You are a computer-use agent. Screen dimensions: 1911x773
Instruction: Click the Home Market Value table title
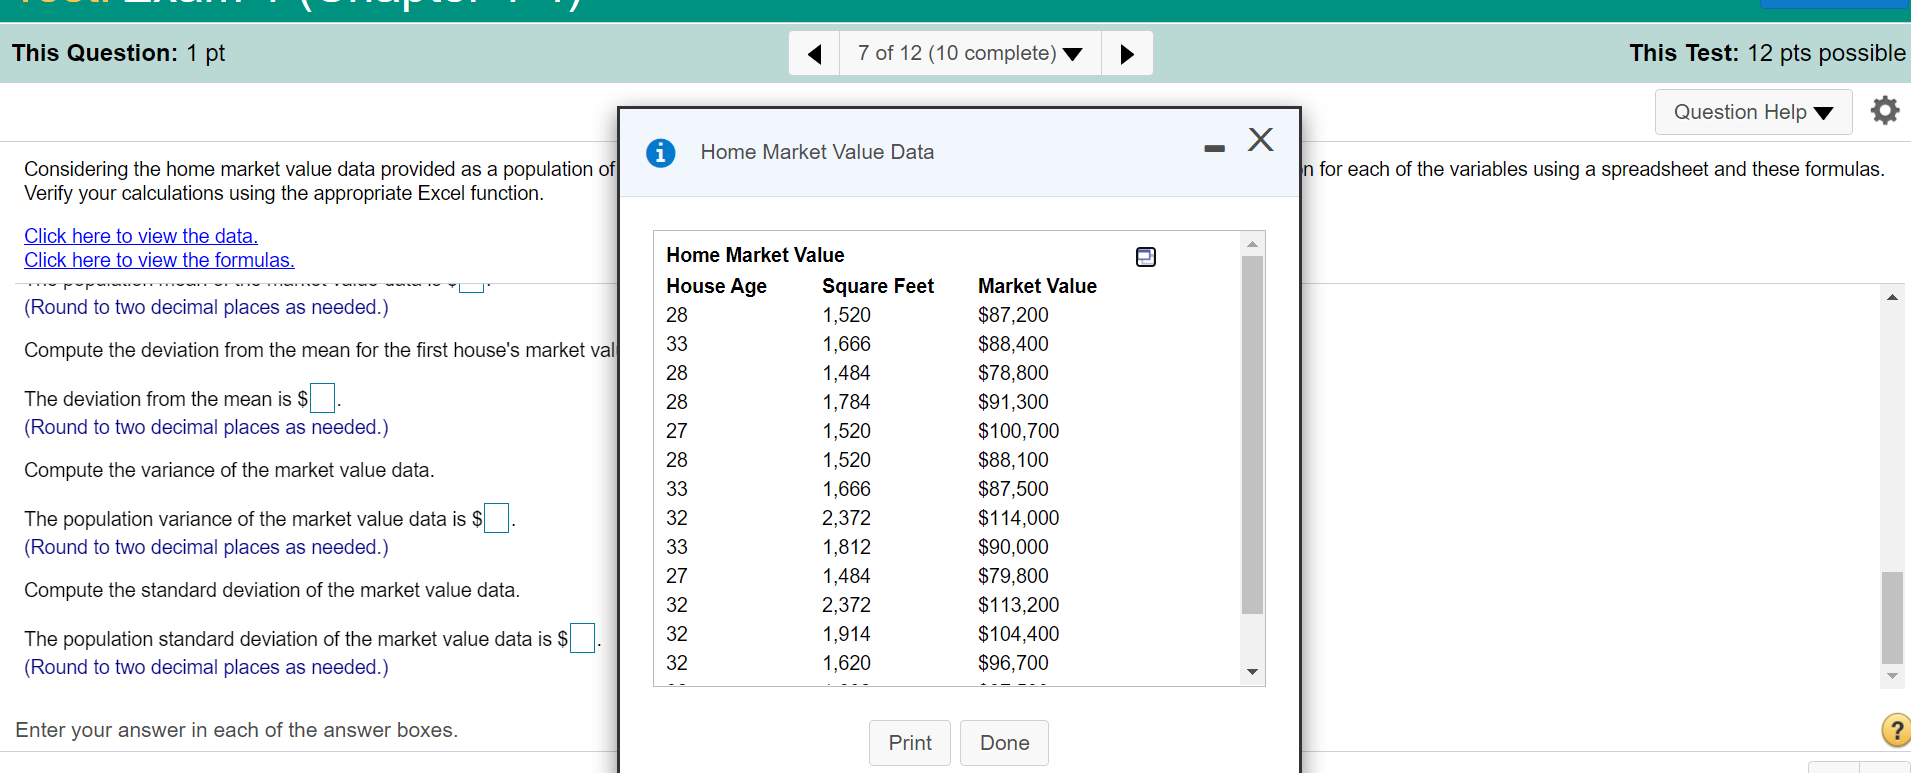coord(755,255)
